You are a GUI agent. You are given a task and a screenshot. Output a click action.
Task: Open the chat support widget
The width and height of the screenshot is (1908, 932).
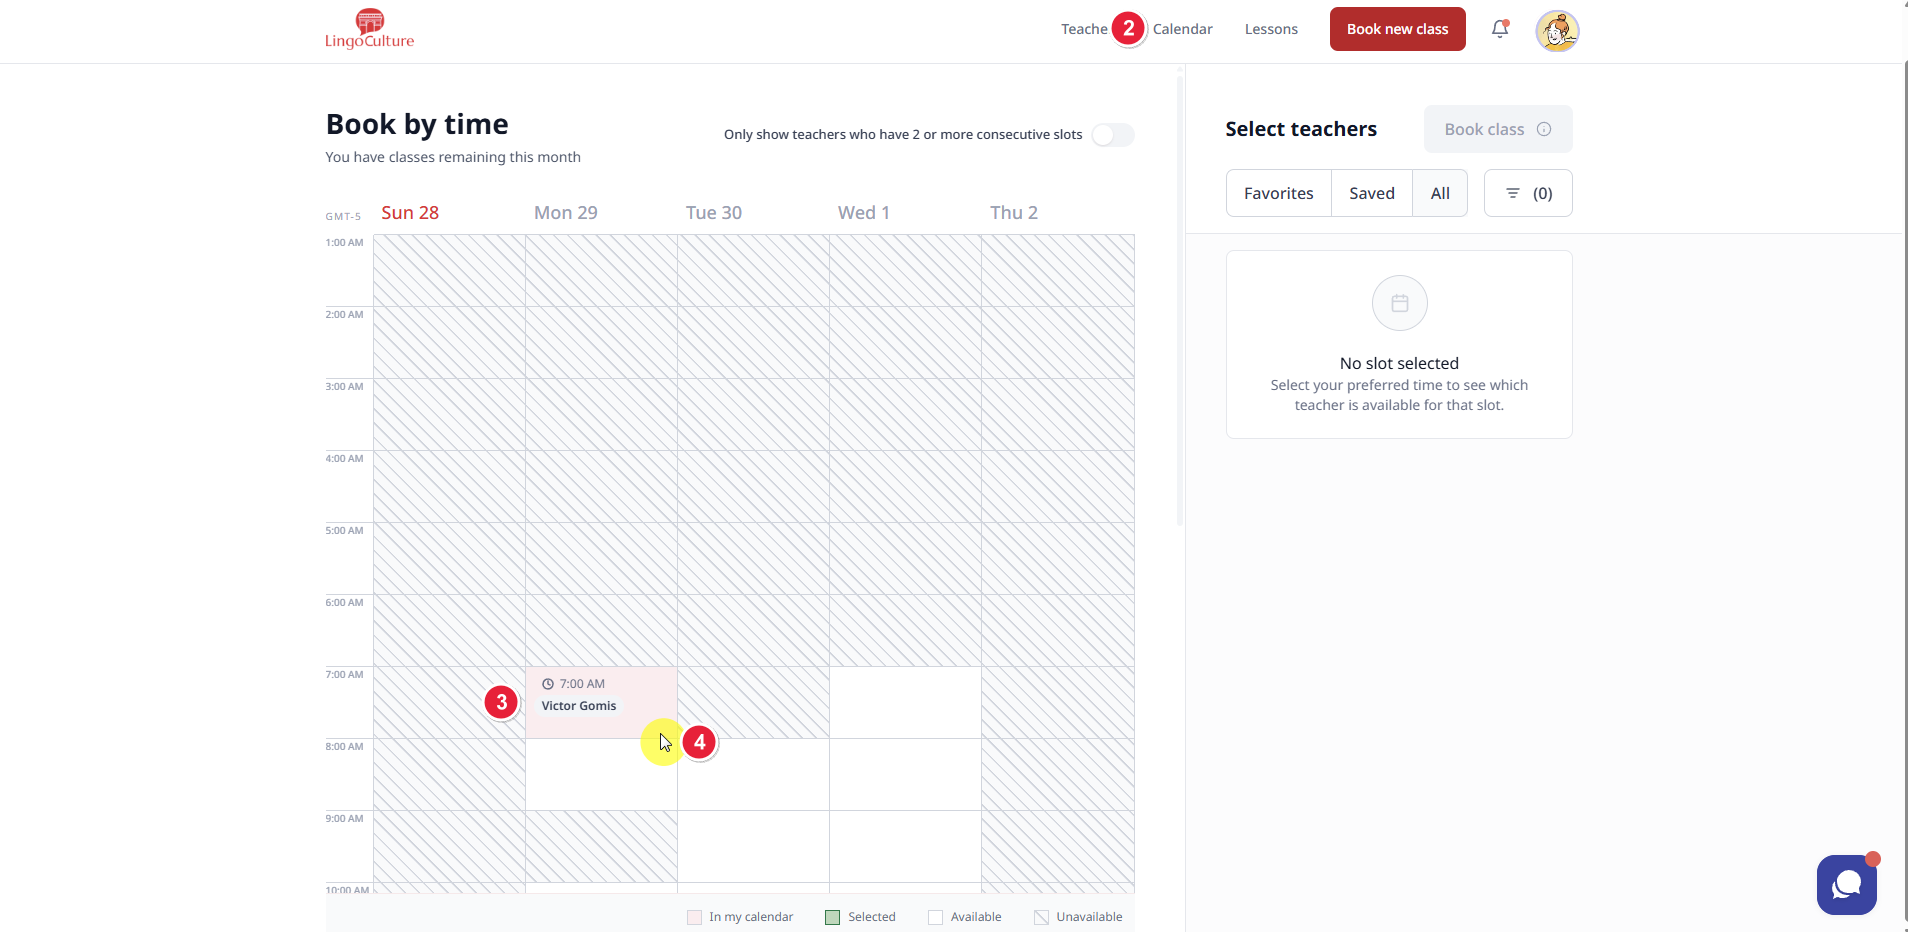[x=1846, y=885]
